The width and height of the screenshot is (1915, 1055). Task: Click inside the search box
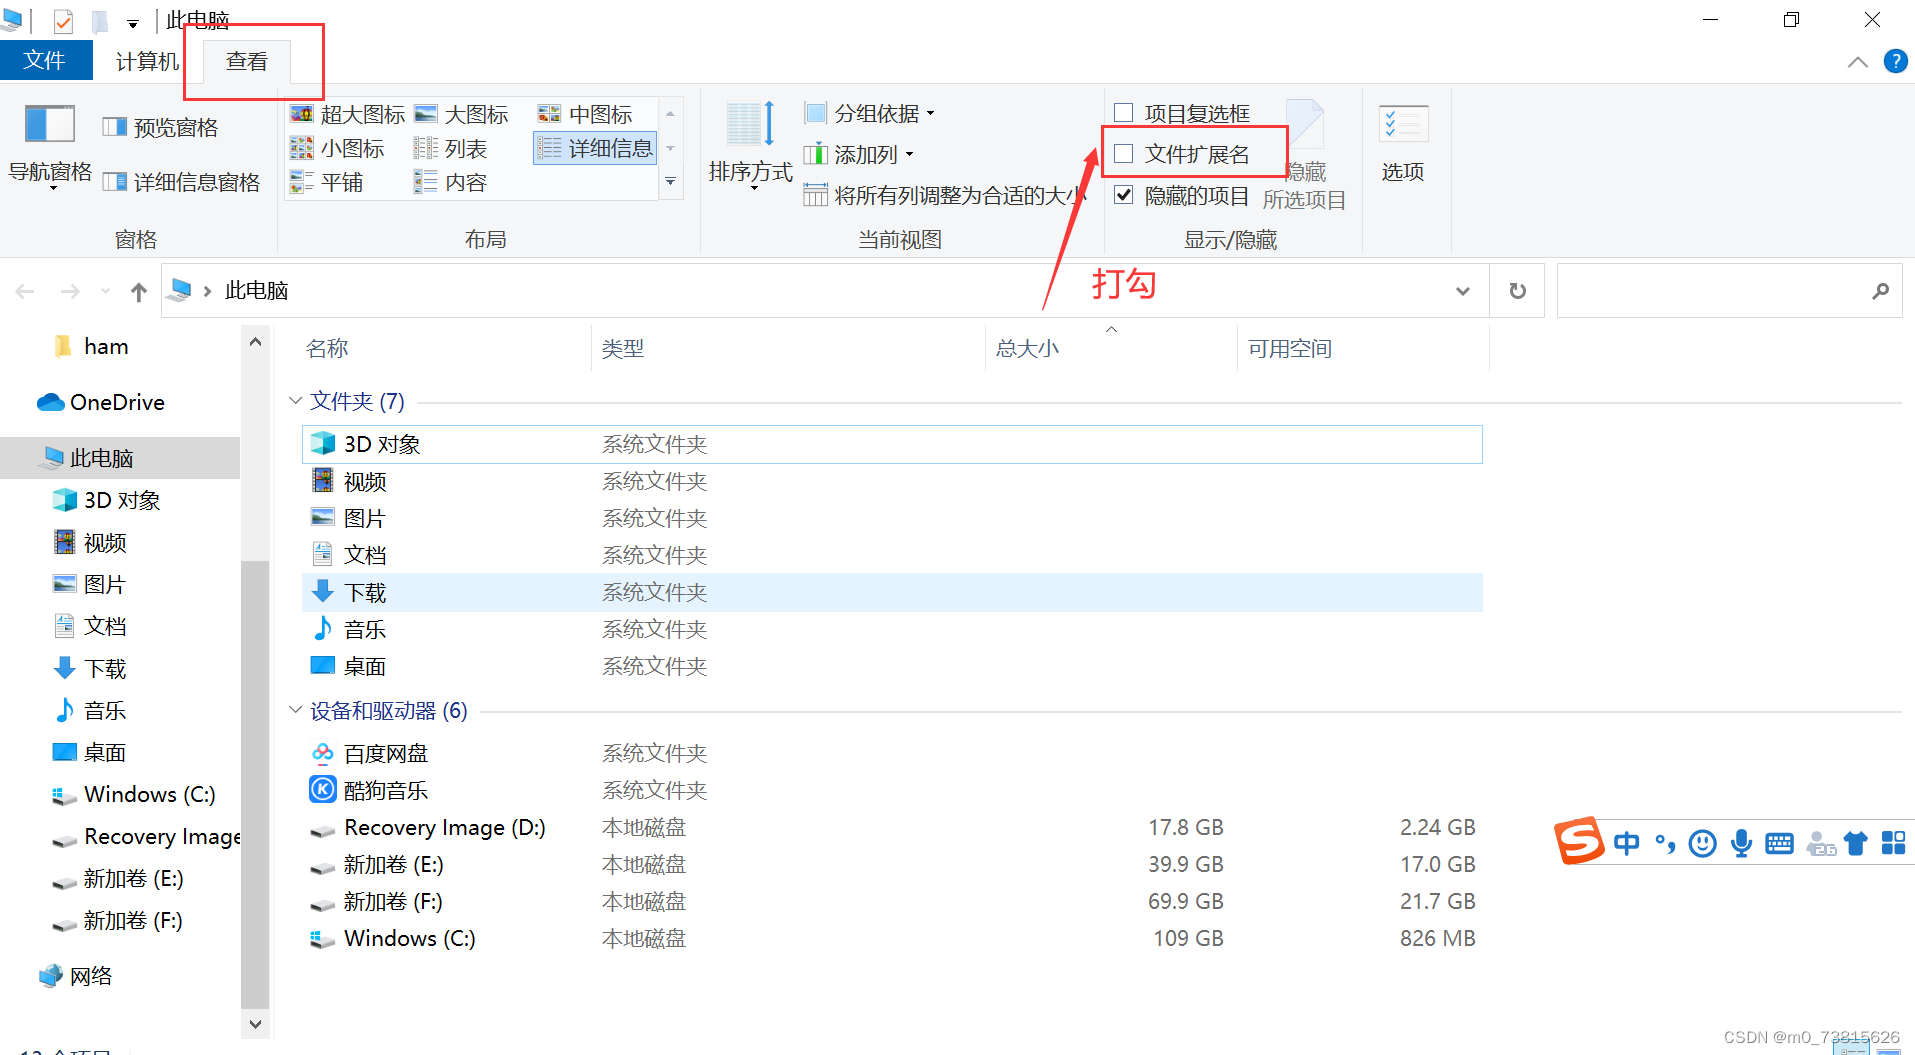click(x=1720, y=290)
